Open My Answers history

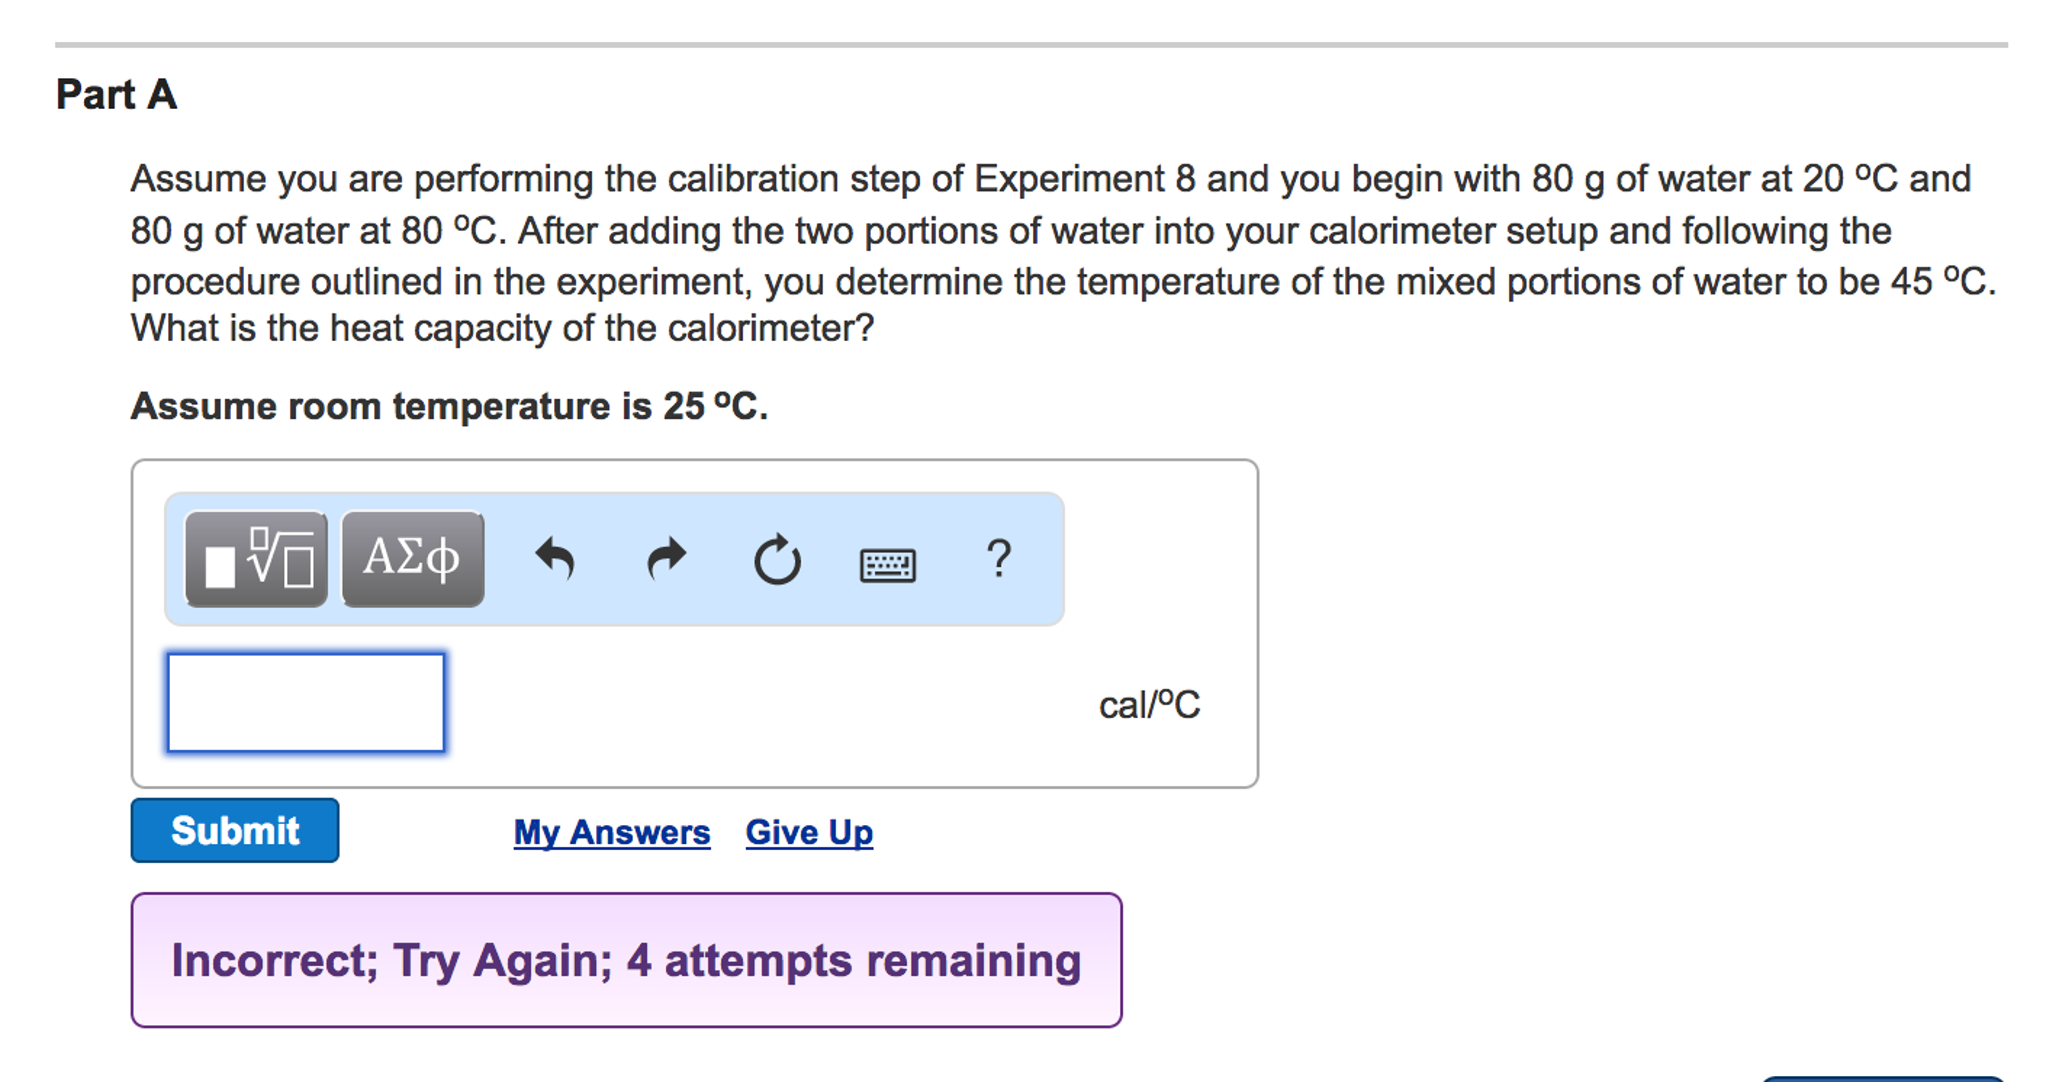[x=611, y=831]
